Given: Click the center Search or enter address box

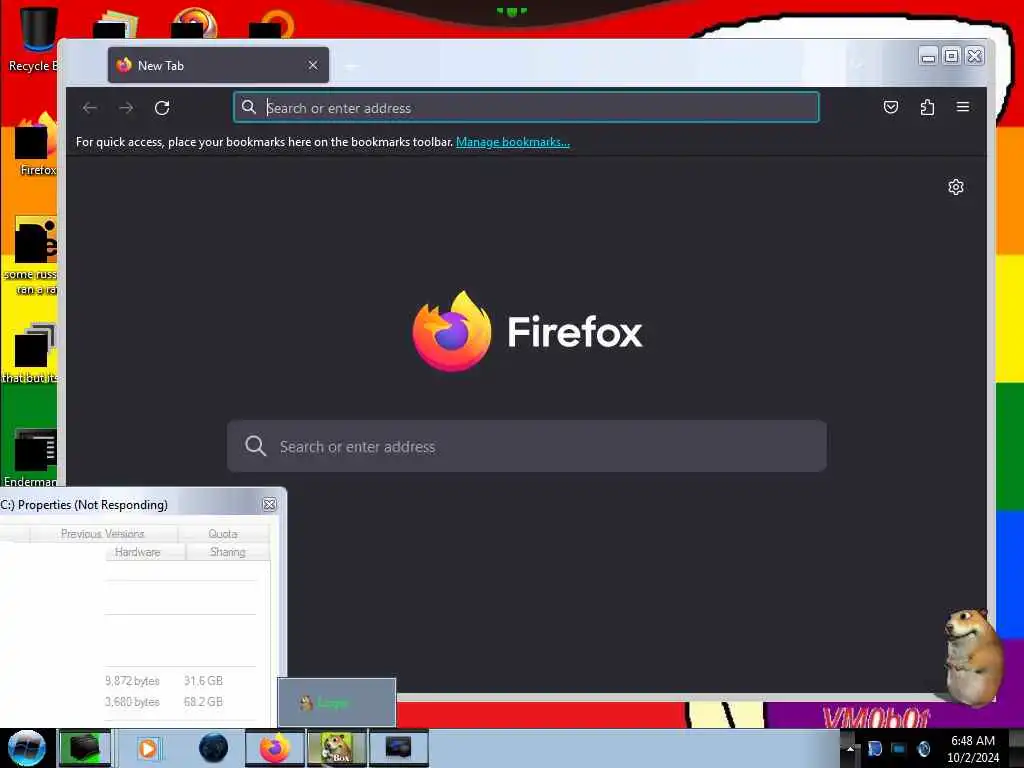Looking at the screenshot, I should coord(526,446).
